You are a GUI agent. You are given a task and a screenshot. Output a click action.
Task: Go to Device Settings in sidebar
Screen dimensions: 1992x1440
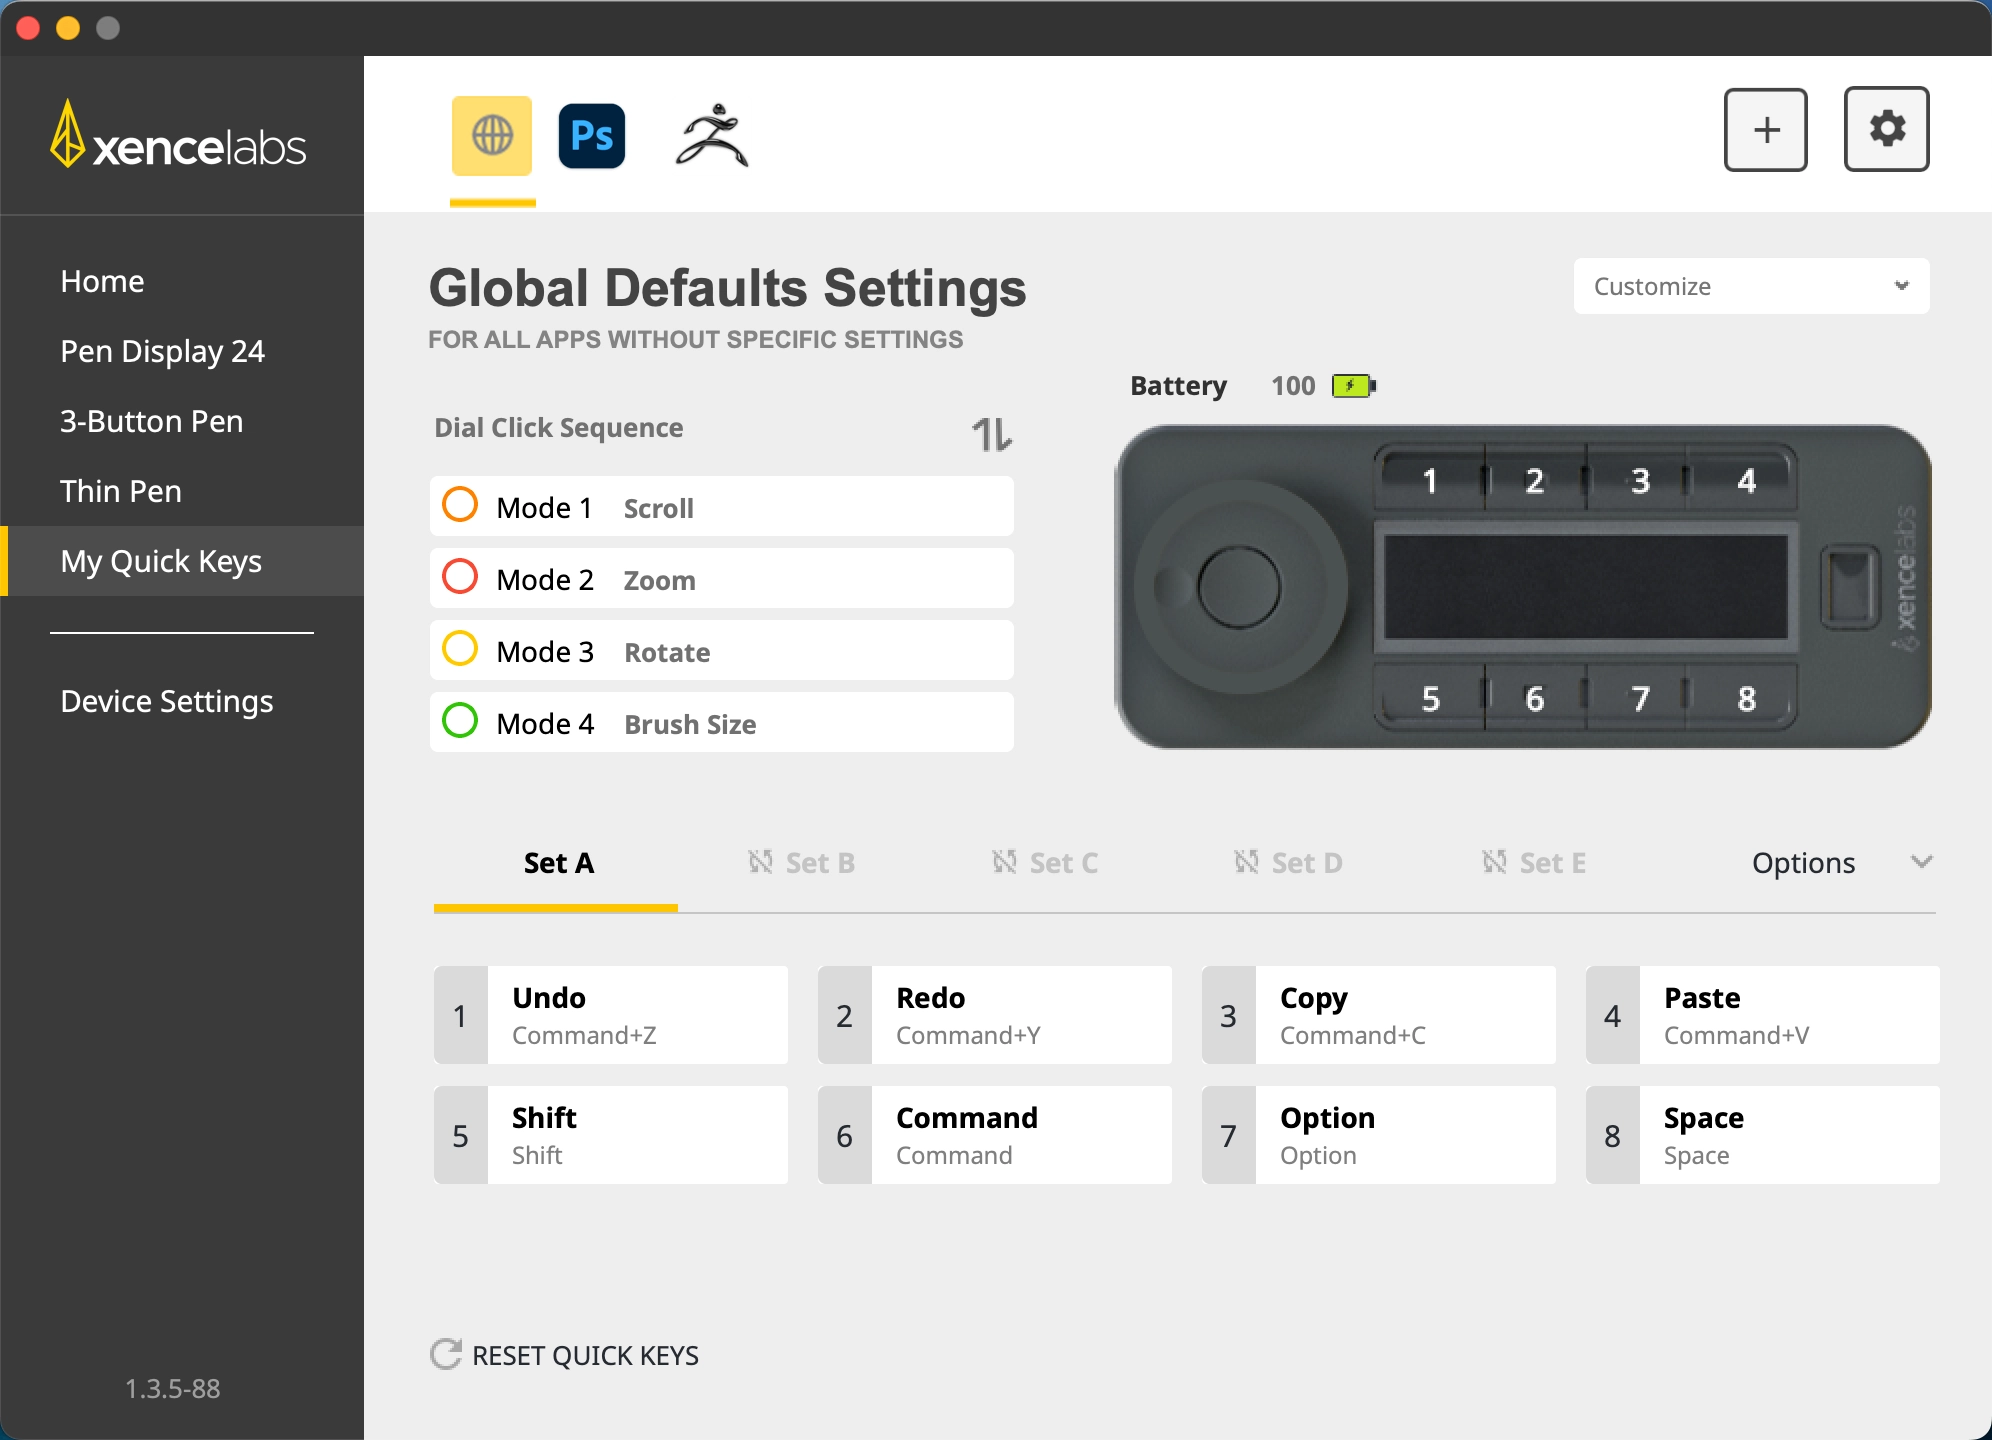166,701
